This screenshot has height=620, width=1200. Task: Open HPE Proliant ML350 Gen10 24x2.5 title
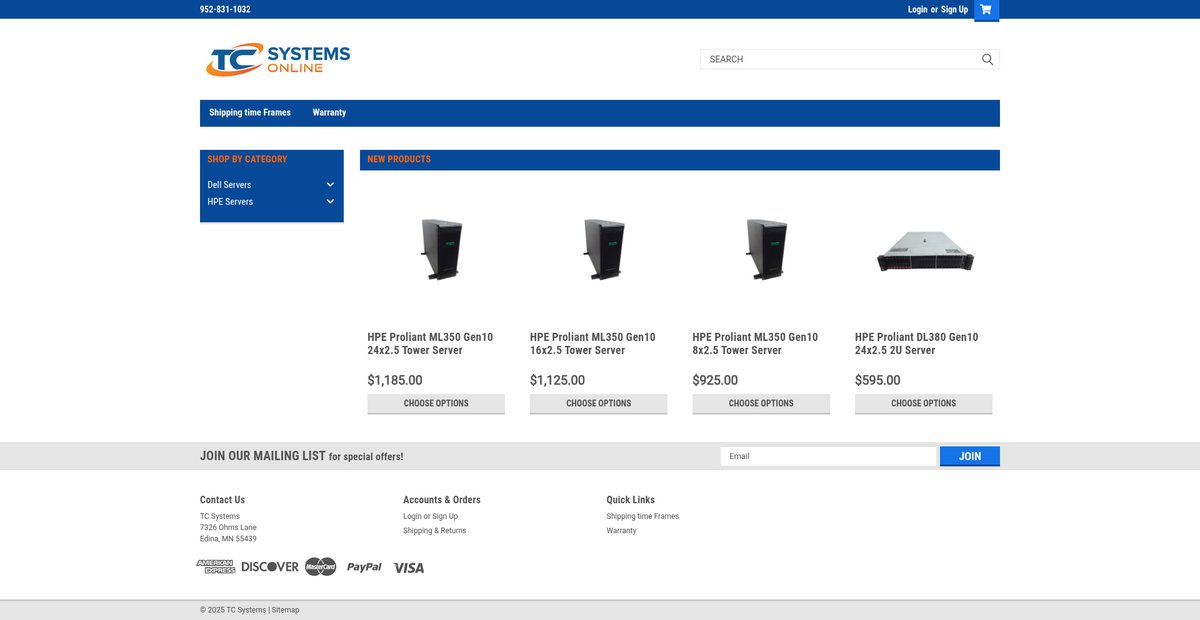[x=430, y=344]
